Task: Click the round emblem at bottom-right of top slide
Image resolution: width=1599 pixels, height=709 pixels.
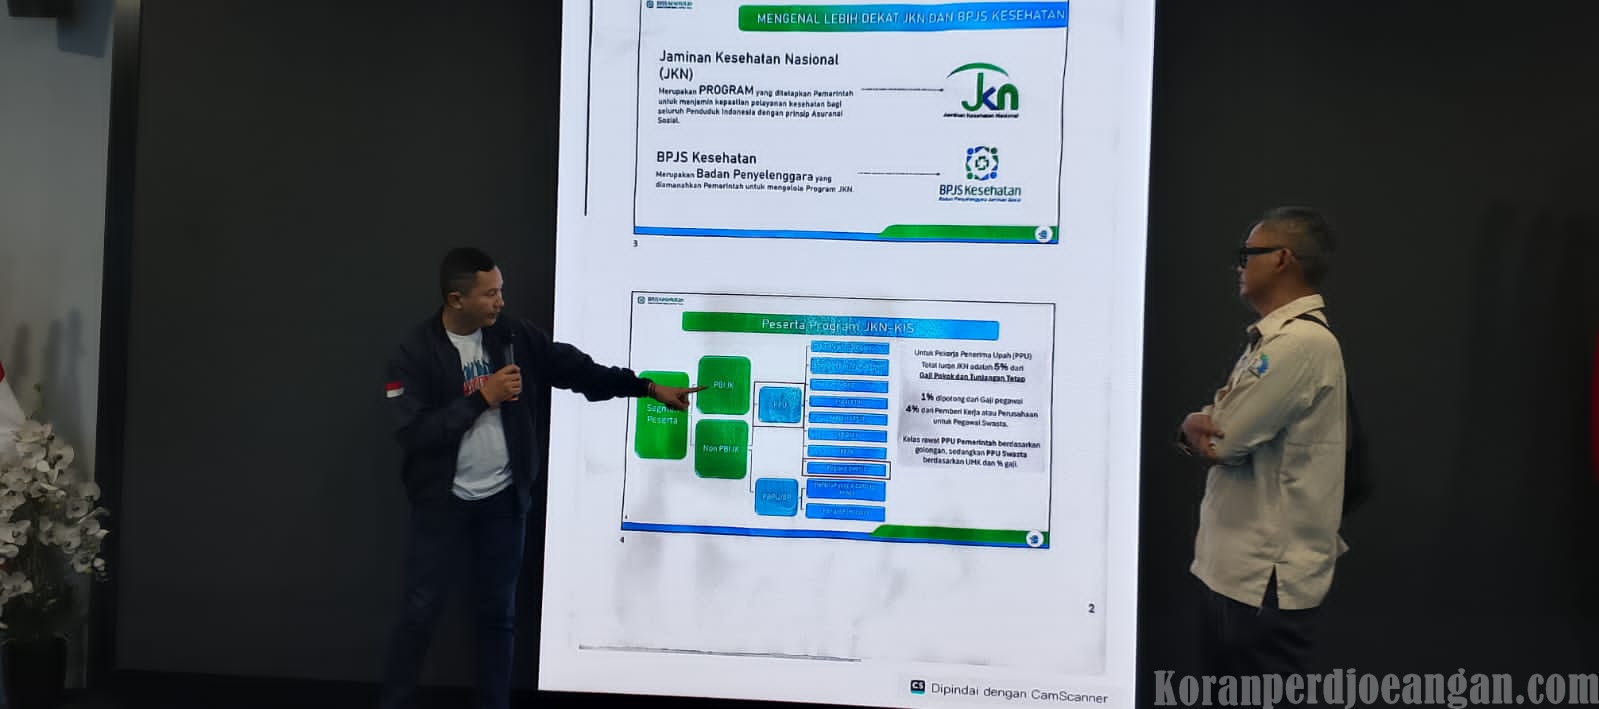Action: pos(1044,234)
